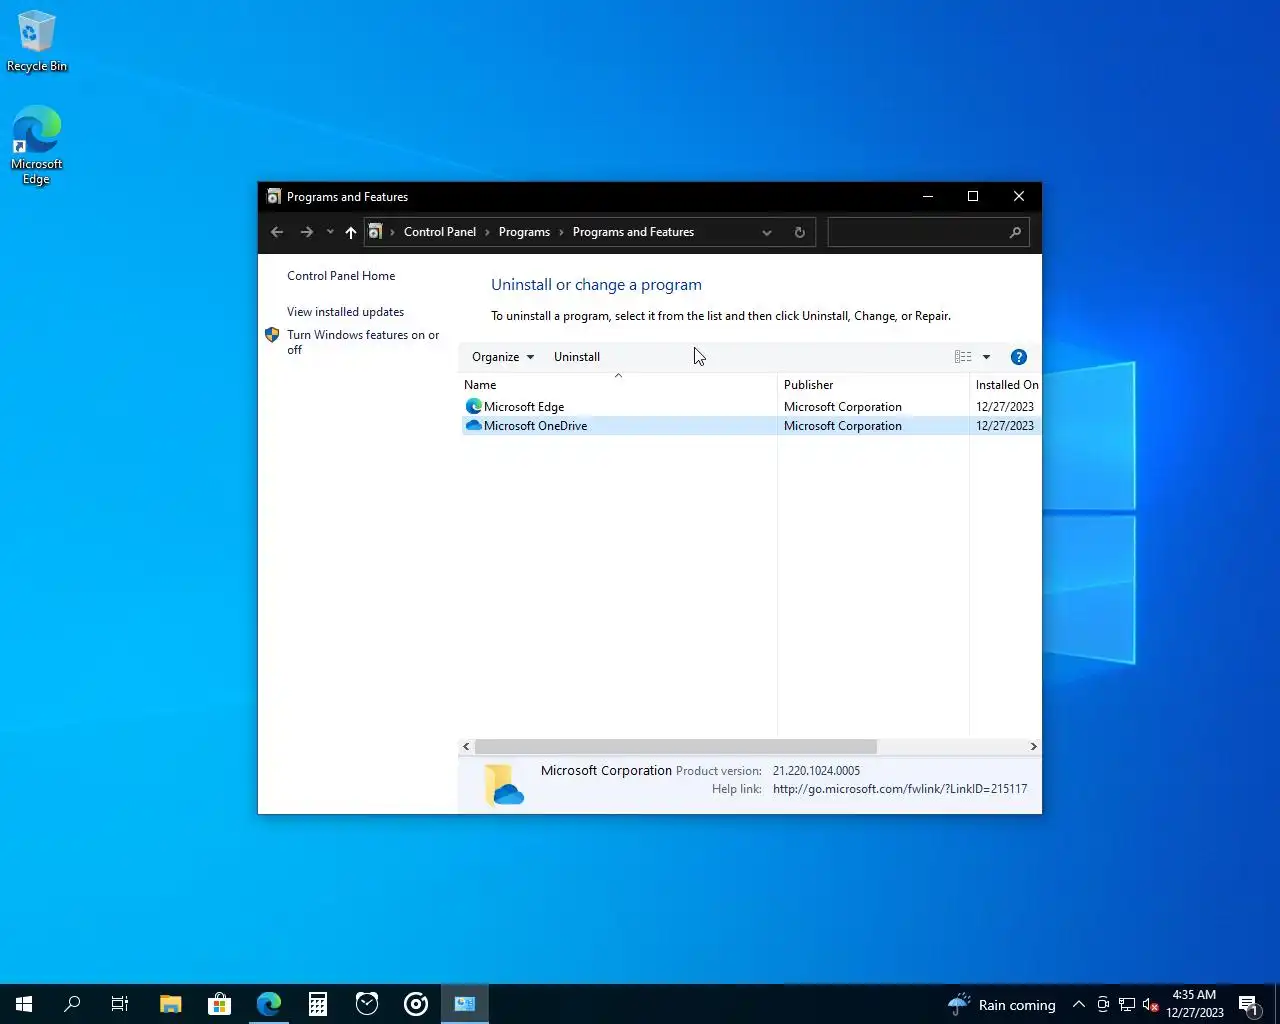Click Meet Now tray icon
Screen dimensions: 1280x1024
click(x=1103, y=1005)
